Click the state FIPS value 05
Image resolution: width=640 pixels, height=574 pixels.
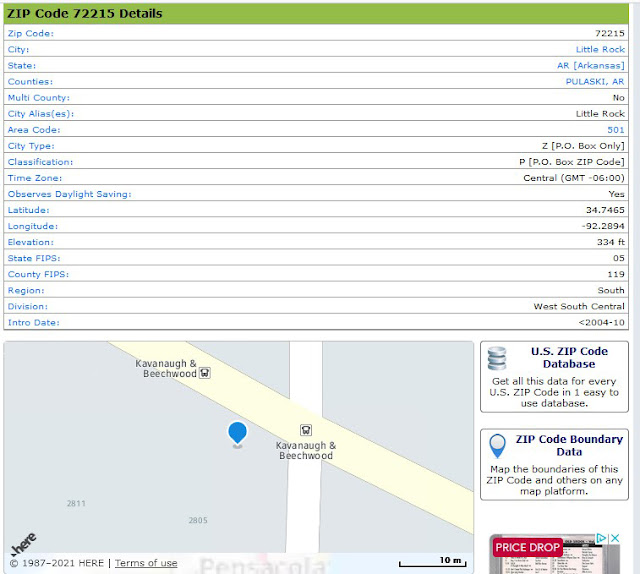point(618,258)
